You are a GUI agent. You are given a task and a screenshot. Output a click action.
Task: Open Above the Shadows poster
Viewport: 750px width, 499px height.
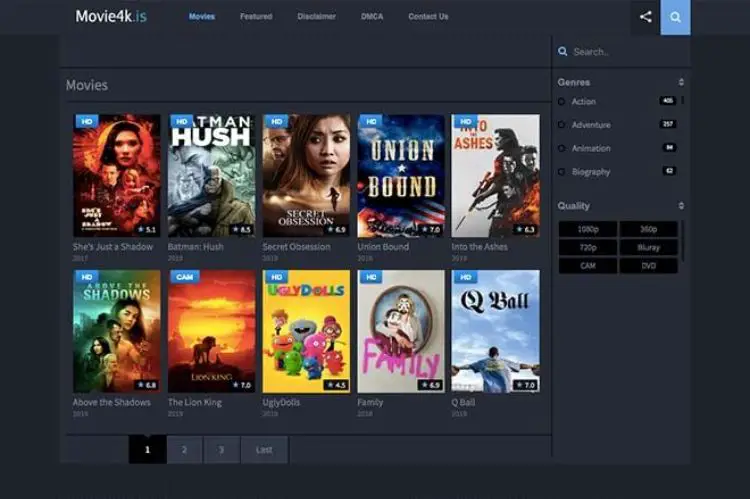point(117,332)
